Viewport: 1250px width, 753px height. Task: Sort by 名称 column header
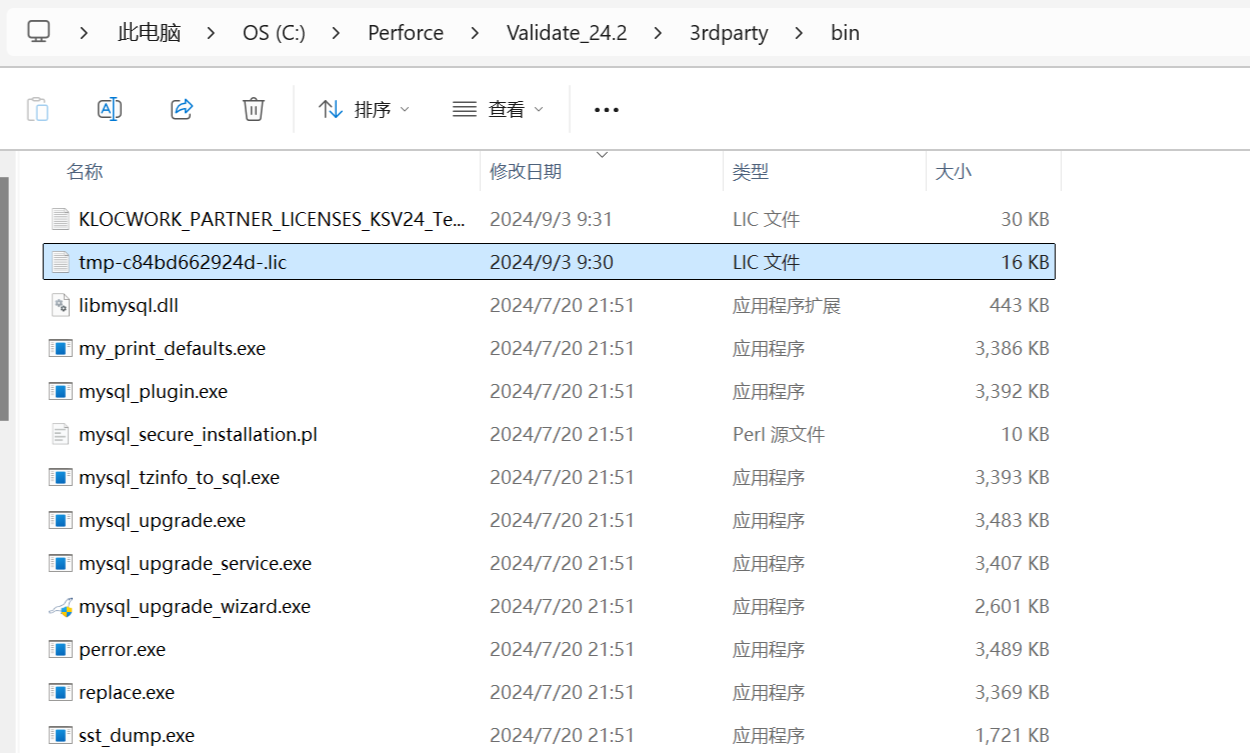[85, 172]
